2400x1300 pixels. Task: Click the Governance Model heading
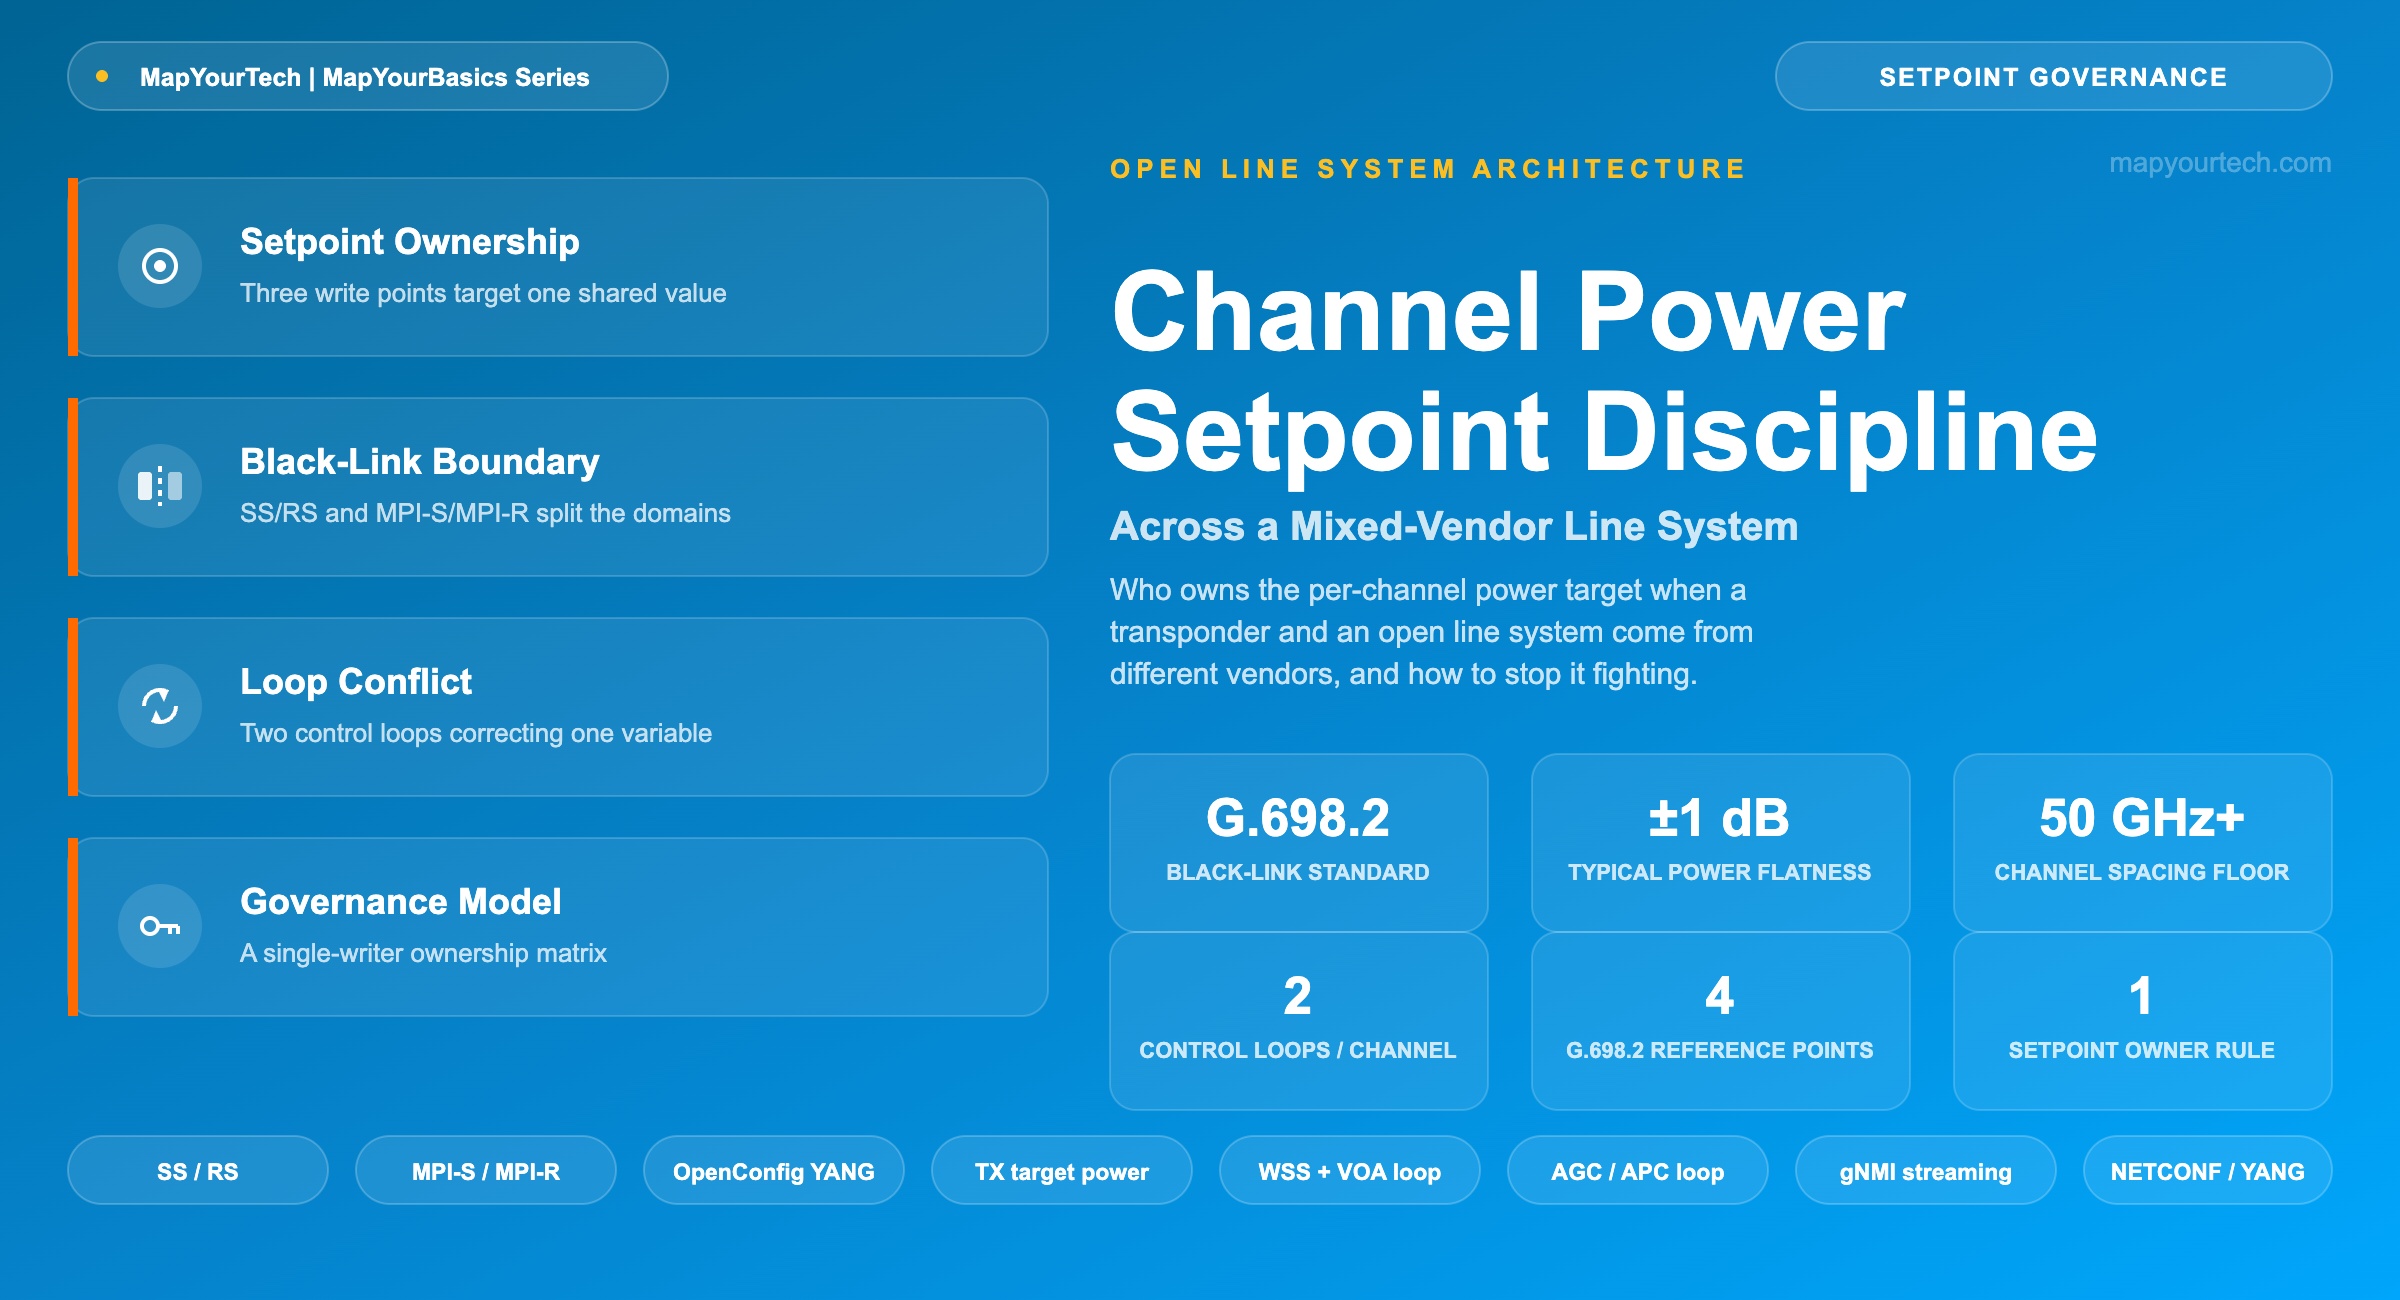[x=401, y=902]
